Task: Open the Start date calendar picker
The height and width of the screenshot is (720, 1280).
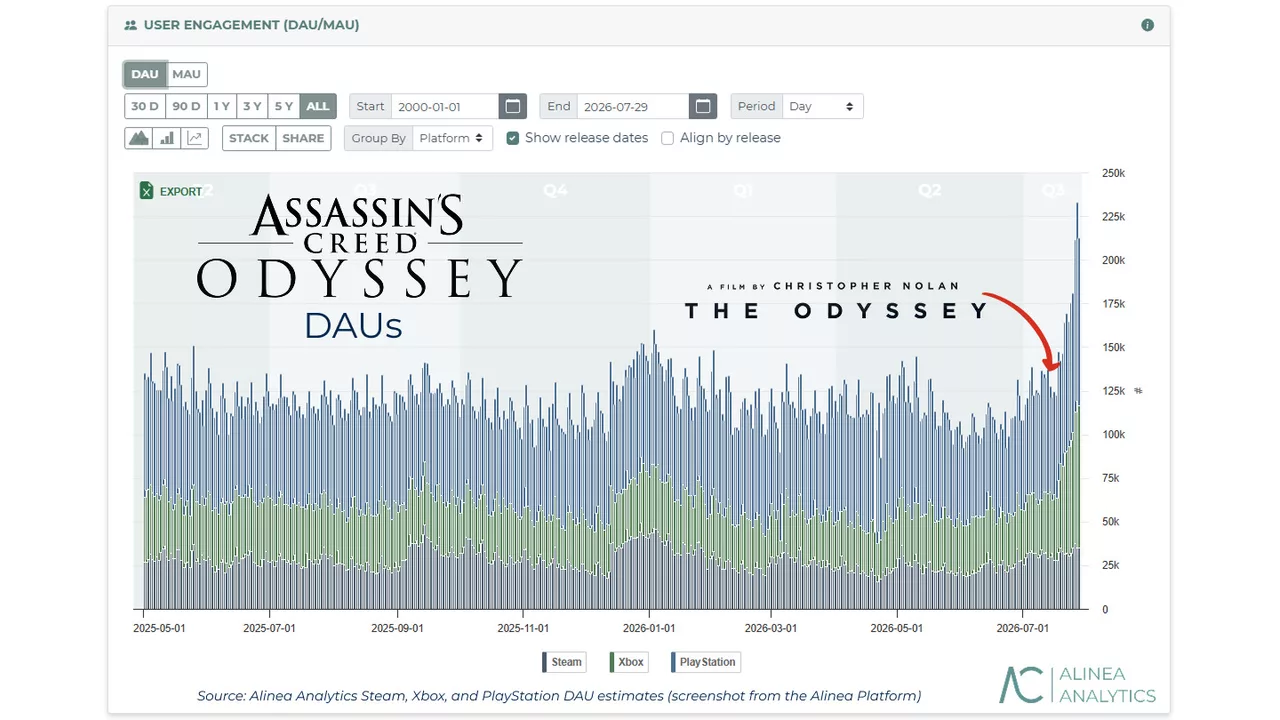Action: click(513, 106)
